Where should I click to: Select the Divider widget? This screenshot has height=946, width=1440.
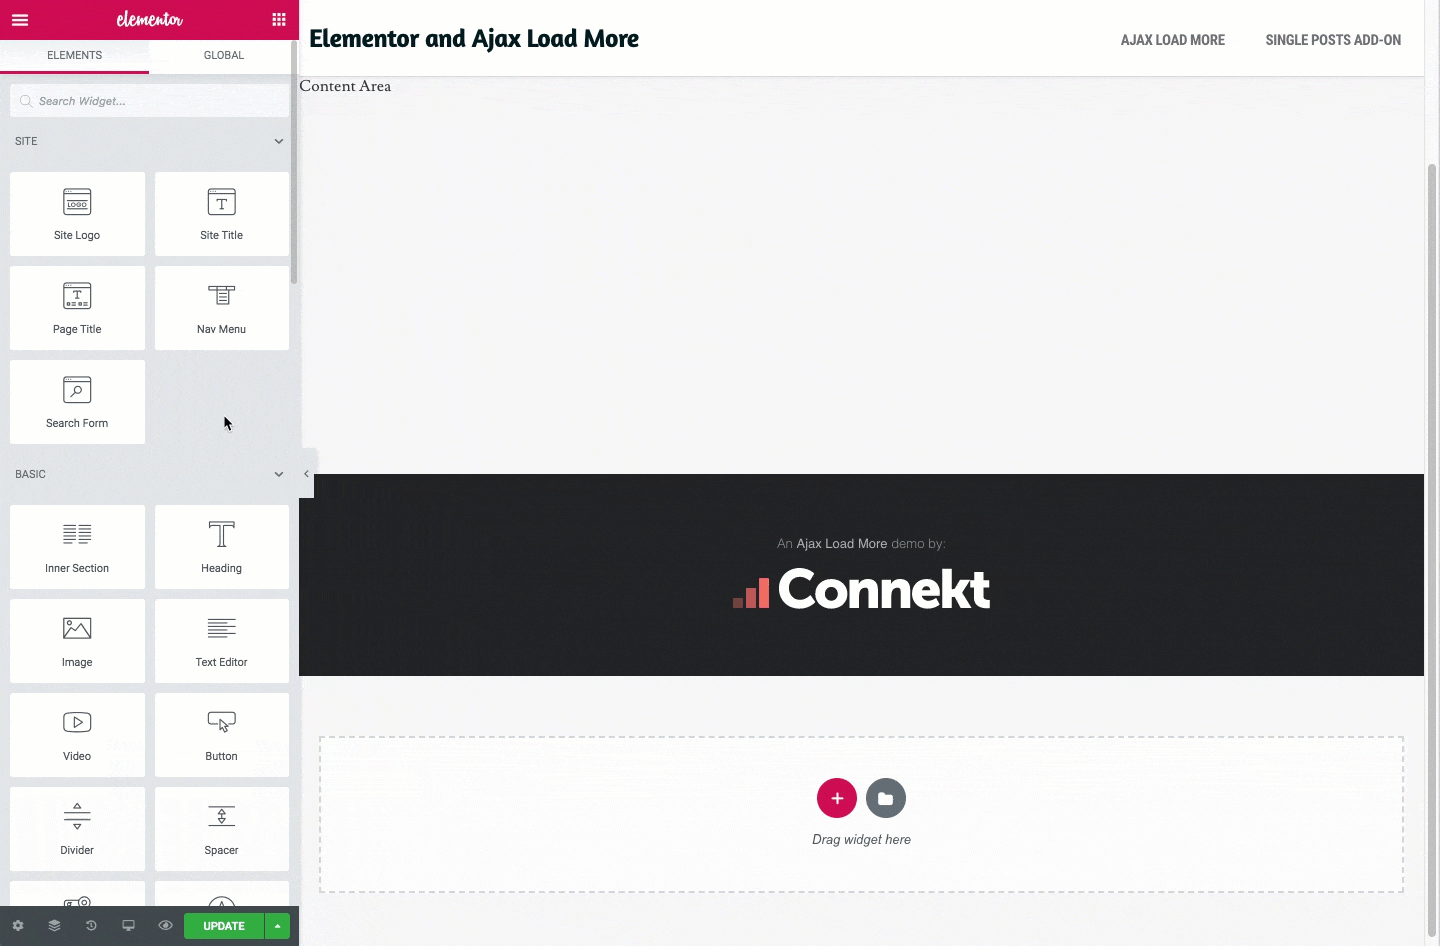point(77,829)
